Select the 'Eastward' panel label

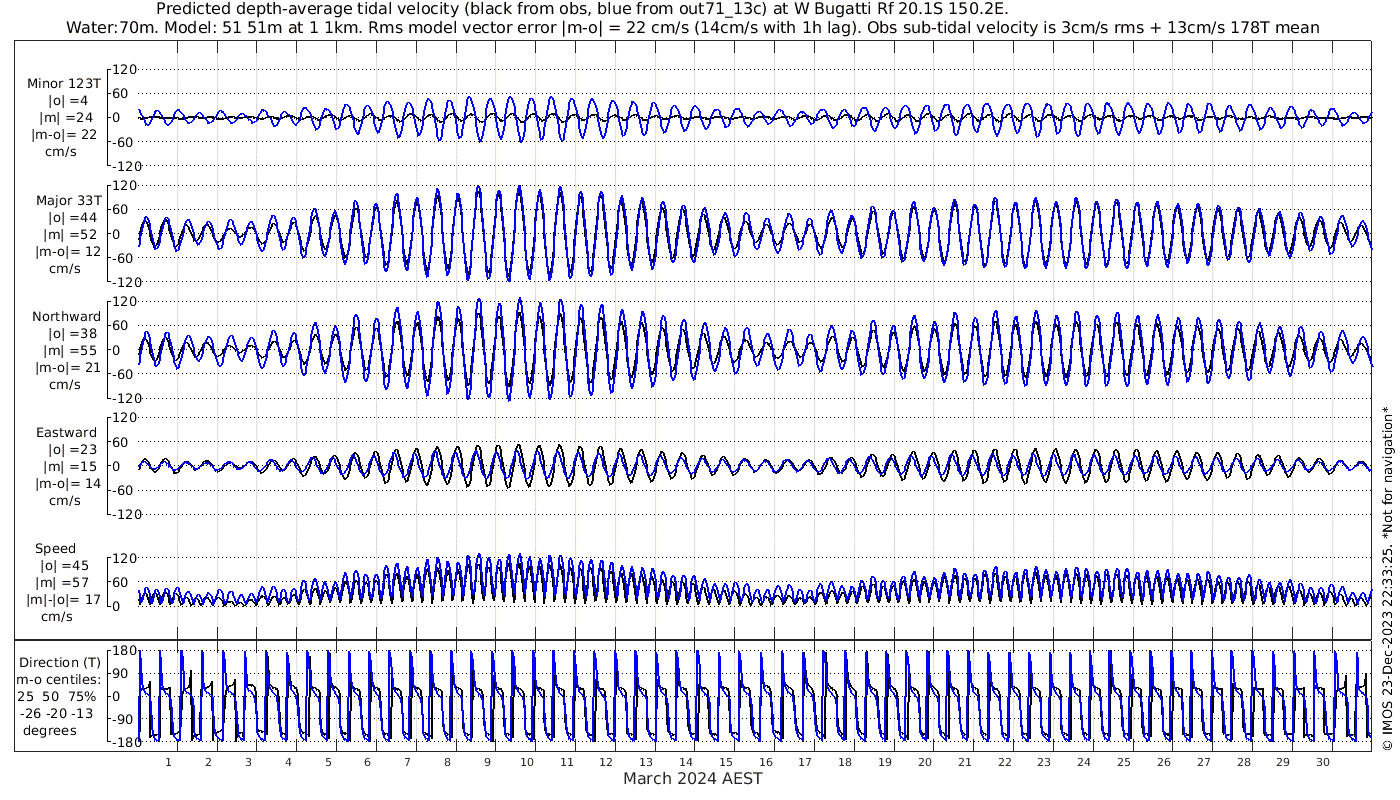coord(68,433)
